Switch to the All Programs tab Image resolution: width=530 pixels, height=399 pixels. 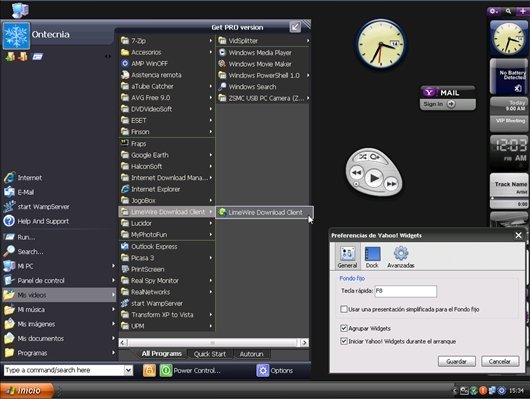(x=161, y=354)
